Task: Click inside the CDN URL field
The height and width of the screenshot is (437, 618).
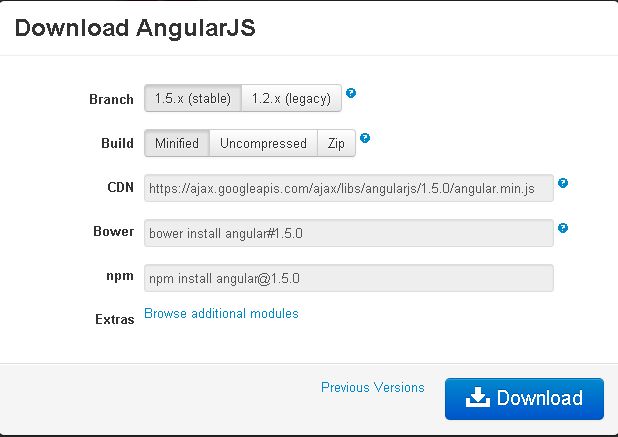Action: coord(348,188)
